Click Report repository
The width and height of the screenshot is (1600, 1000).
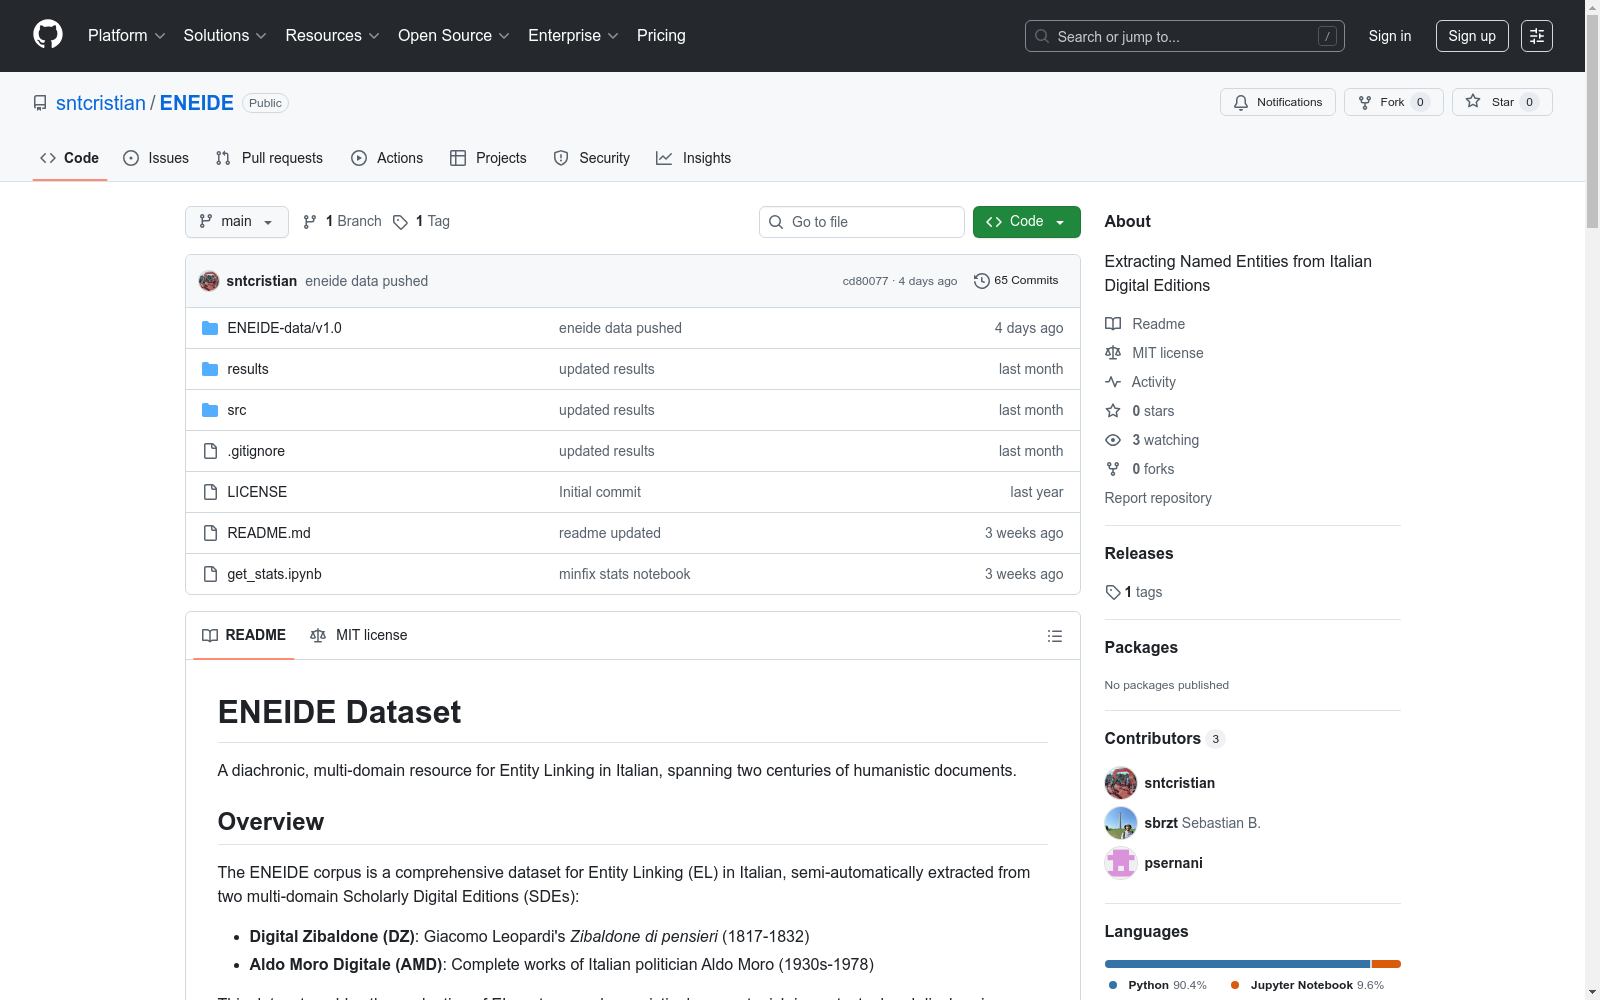click(x=1158, y=498)
